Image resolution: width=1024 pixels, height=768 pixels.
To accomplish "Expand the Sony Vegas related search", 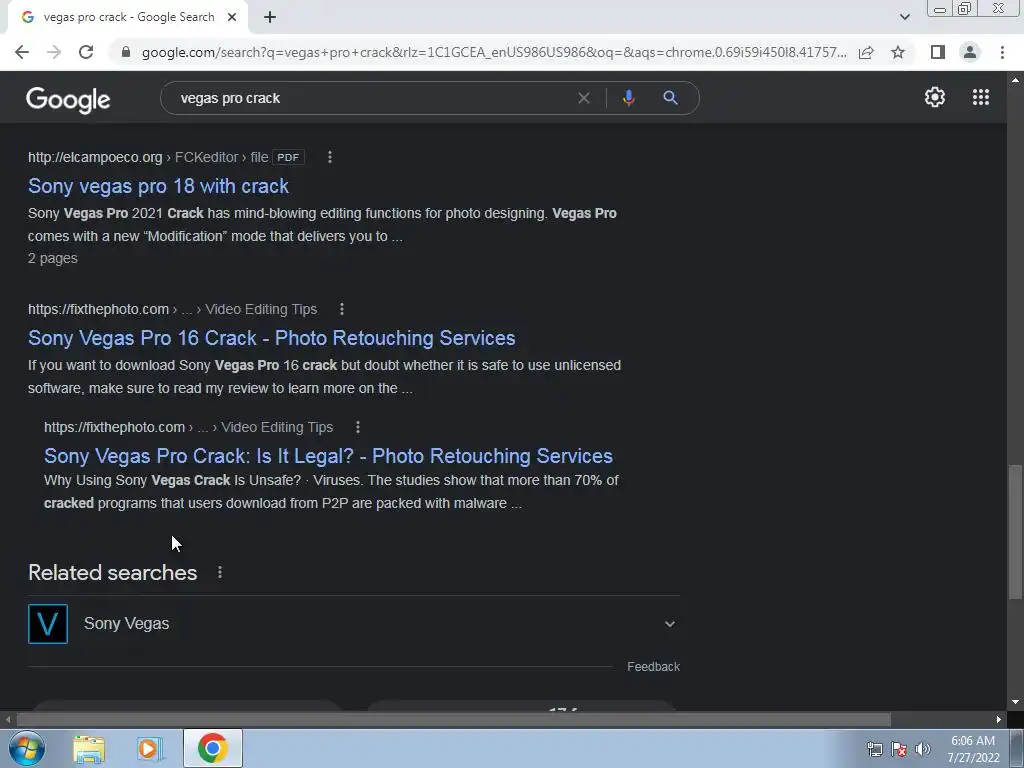I will (x=669, y=624).
